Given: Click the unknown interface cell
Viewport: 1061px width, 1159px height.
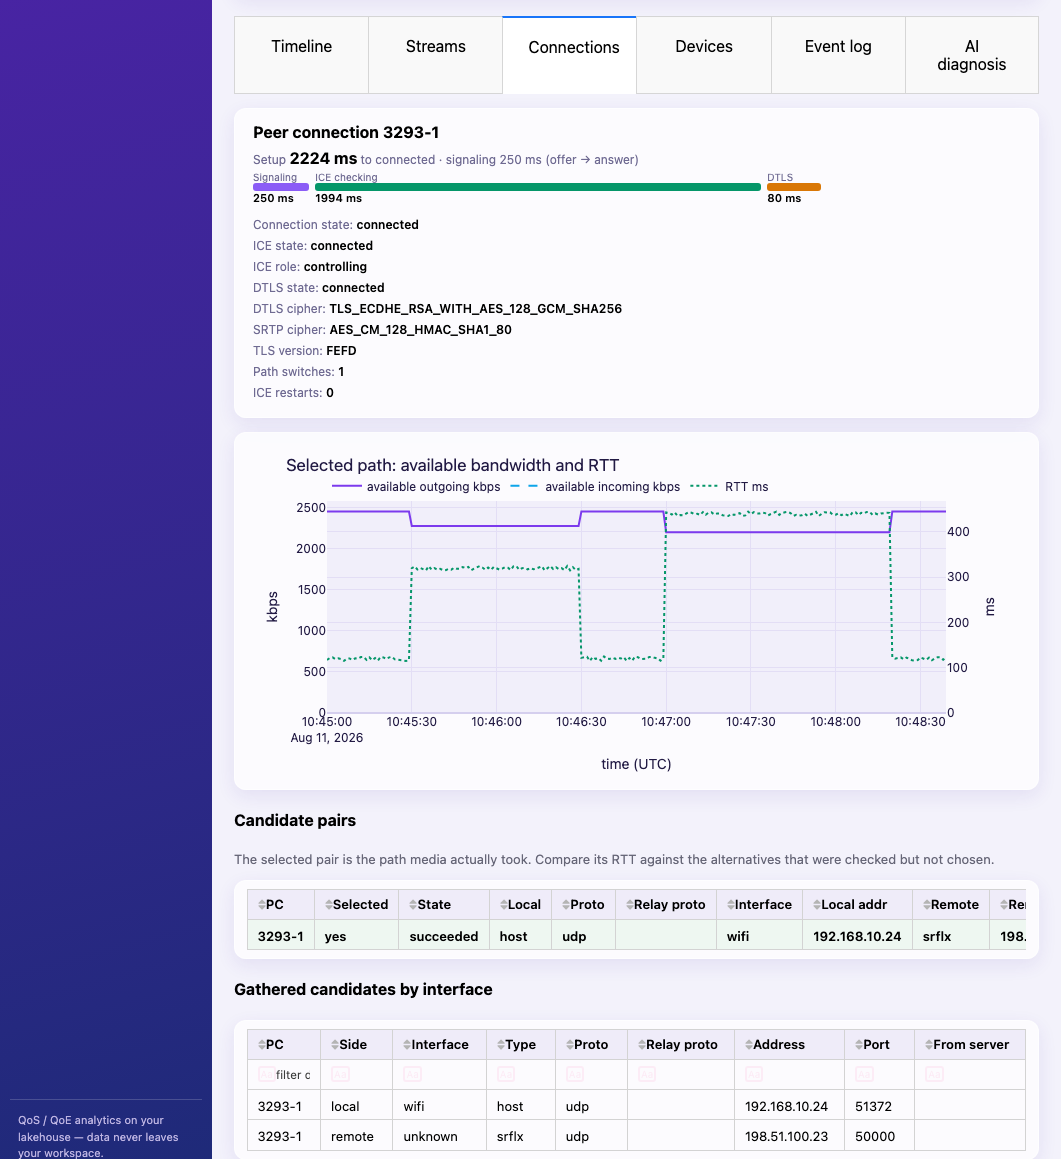Looking at the screenshot, I should coord(439,1136).
